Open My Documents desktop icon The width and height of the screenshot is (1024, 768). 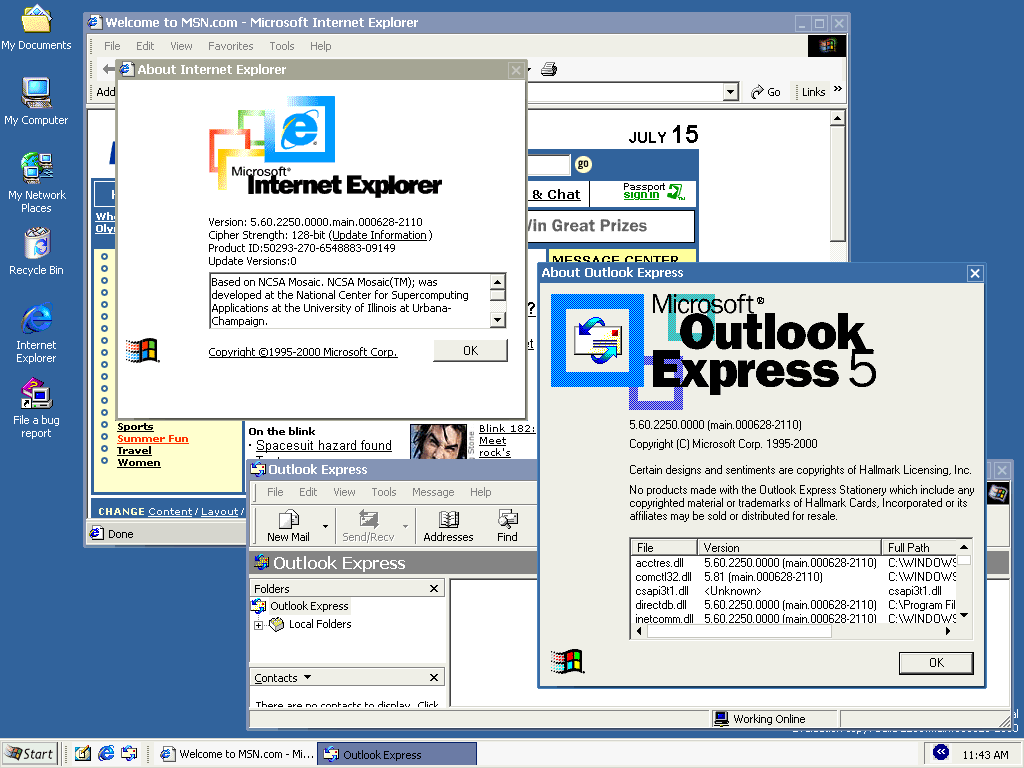point(36,27)
